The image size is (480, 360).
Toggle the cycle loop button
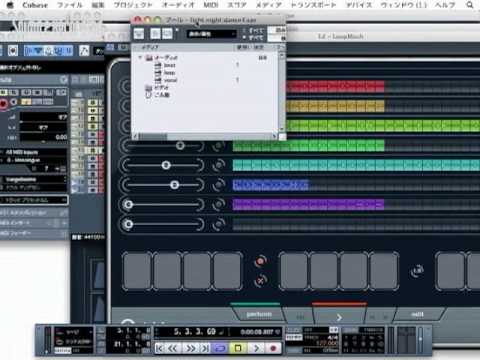[x=221, y=348]
